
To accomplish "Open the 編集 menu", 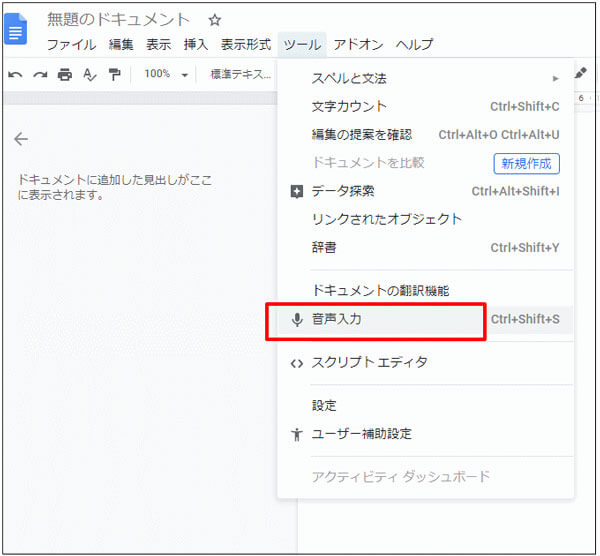I will (x=121, y=45).
